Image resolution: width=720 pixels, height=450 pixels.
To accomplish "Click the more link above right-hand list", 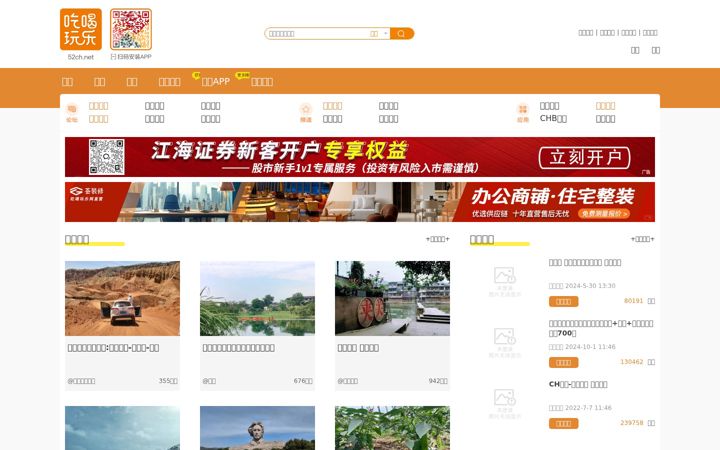I will tap(642, 239).
